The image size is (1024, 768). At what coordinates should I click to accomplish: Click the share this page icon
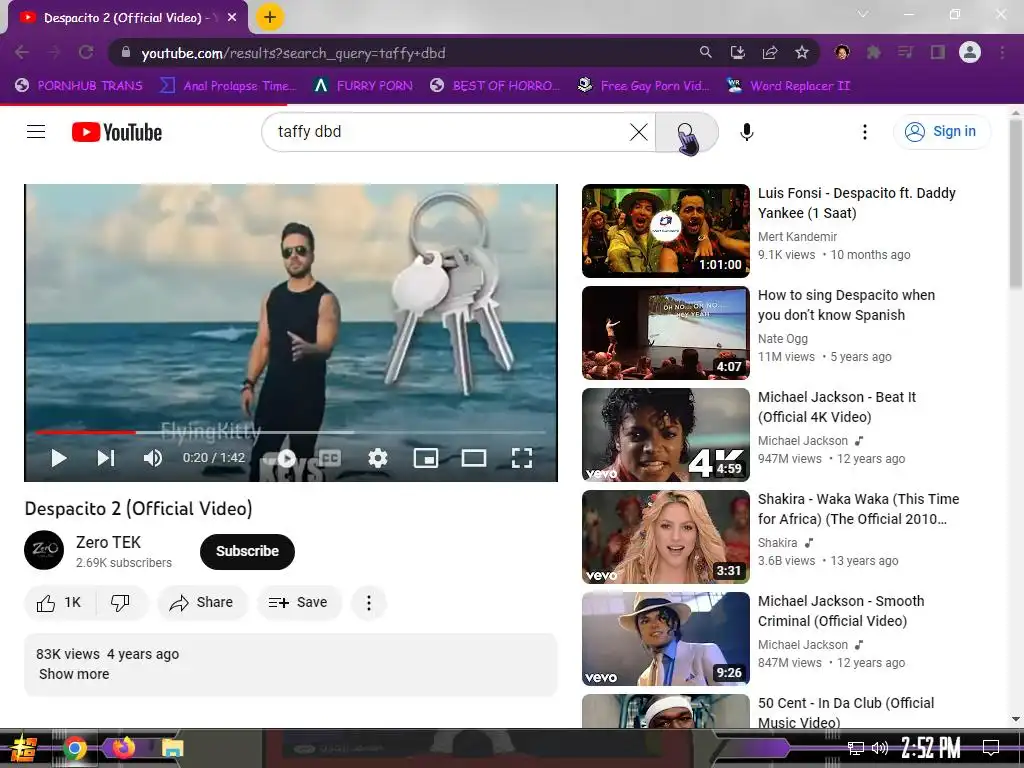769,52
